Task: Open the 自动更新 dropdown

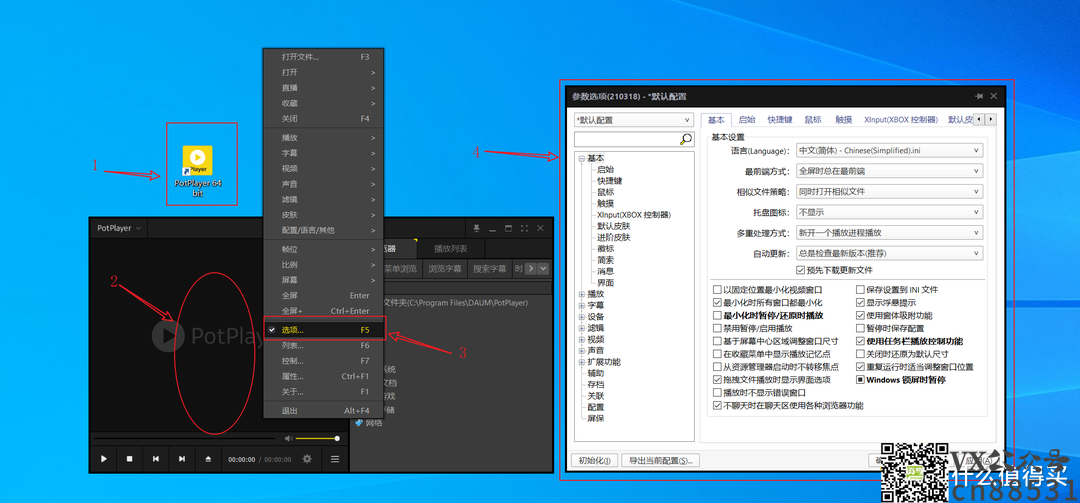Action: click(889, 254)
